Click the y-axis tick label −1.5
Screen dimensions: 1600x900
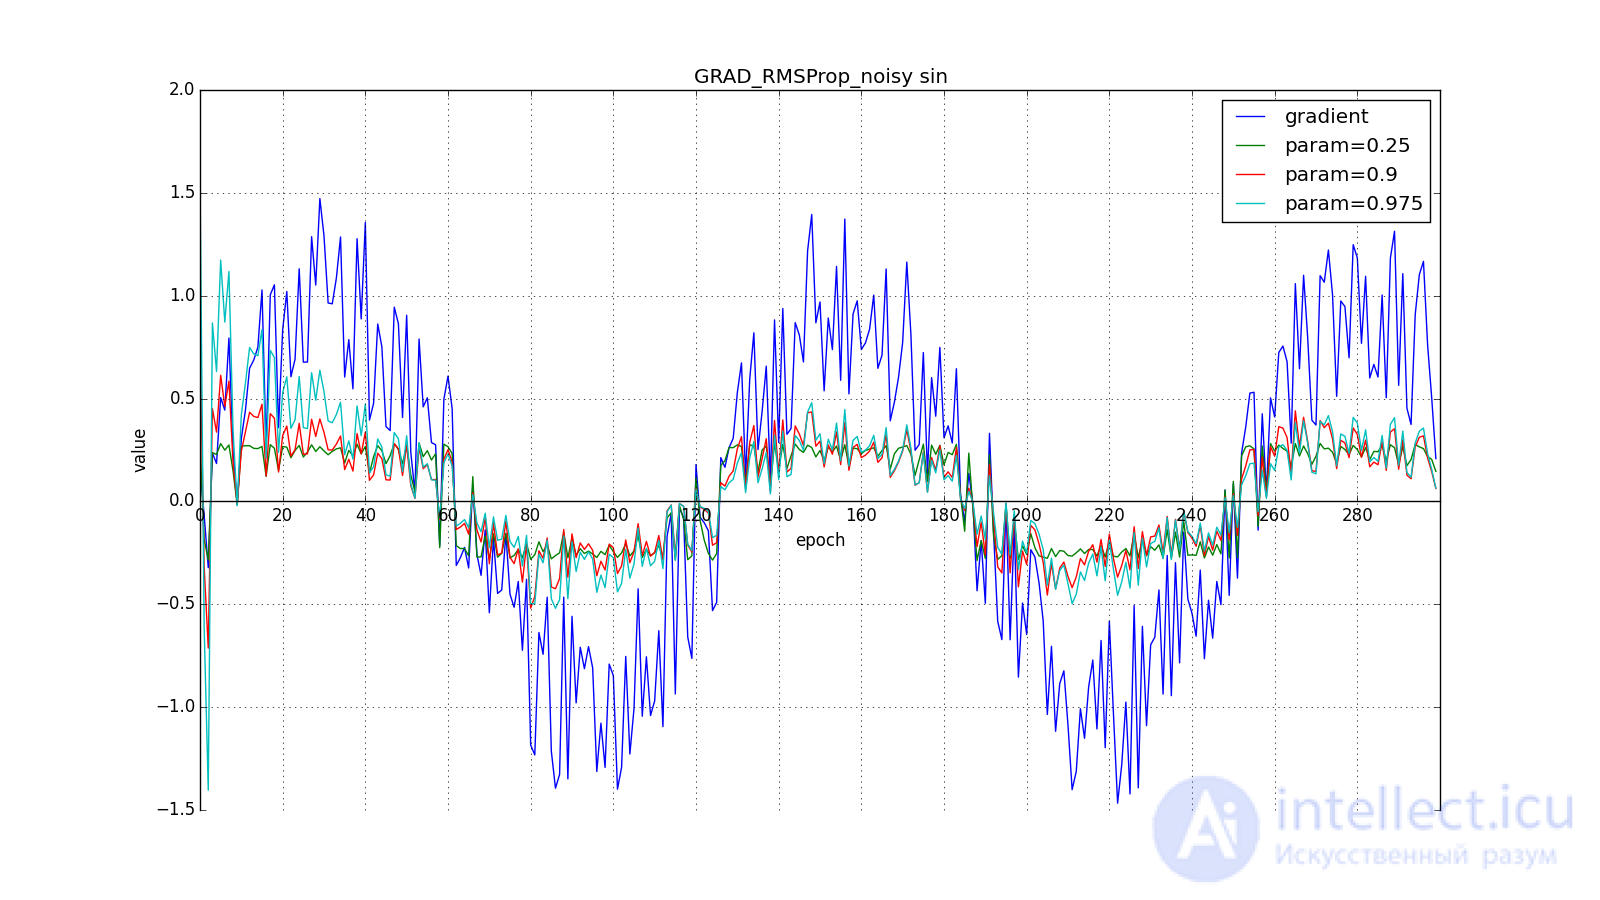click(x=175, y=809)
